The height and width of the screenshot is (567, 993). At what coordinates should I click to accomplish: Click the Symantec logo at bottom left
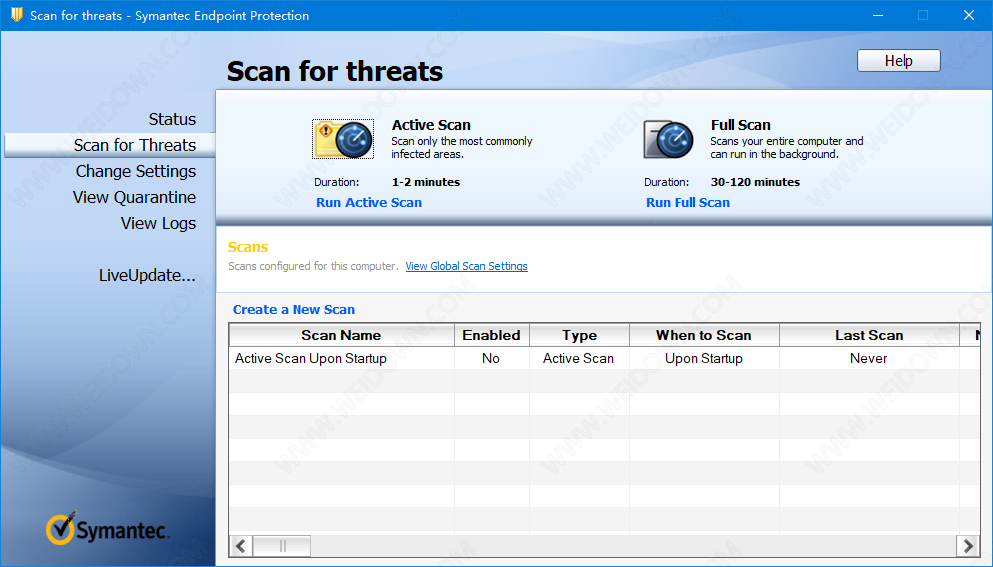point(108,528)
